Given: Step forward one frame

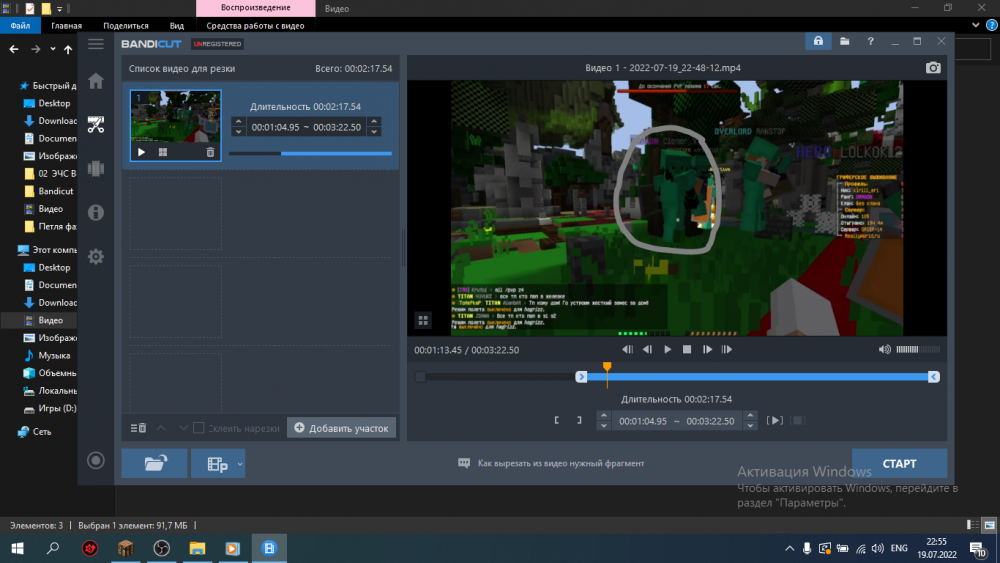Looking at the screenshot, I should click(x=707, y=349).
